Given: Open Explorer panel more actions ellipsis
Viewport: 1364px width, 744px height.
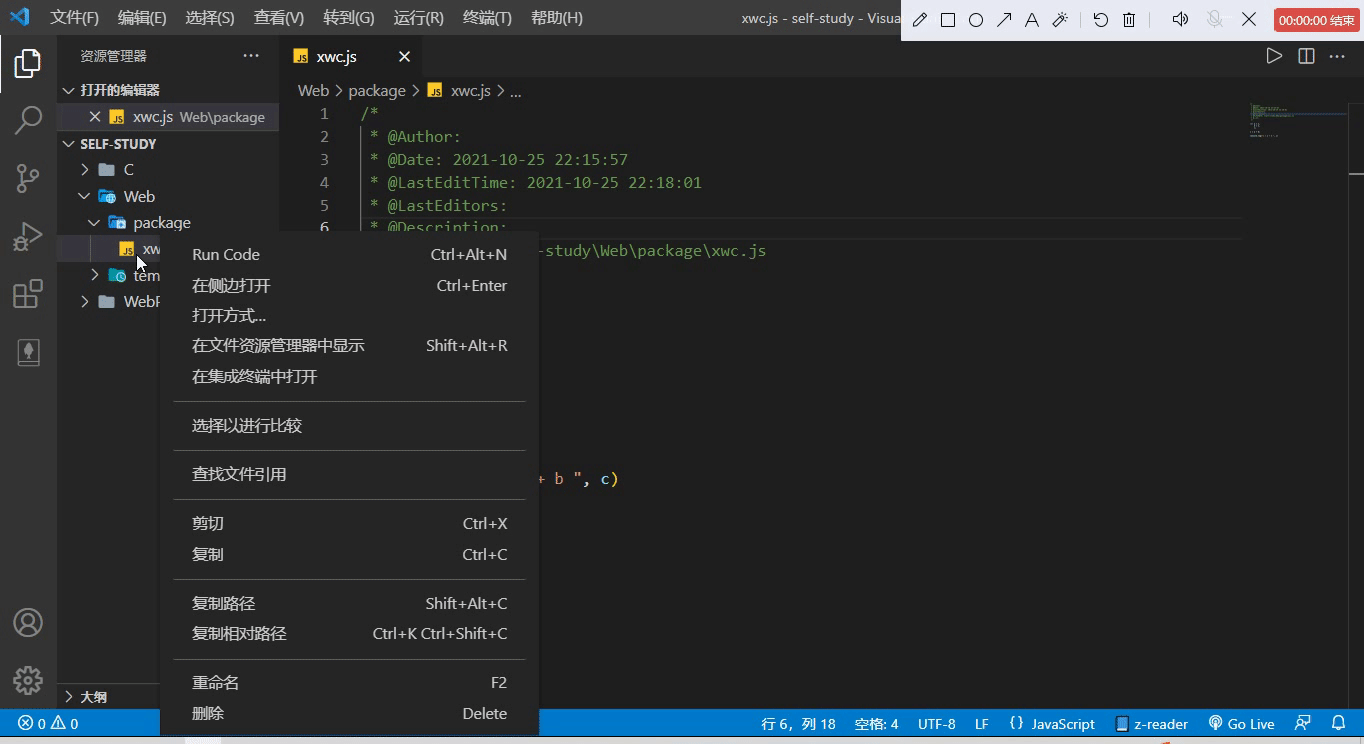Looking at the screenshot, I should 251,56.
